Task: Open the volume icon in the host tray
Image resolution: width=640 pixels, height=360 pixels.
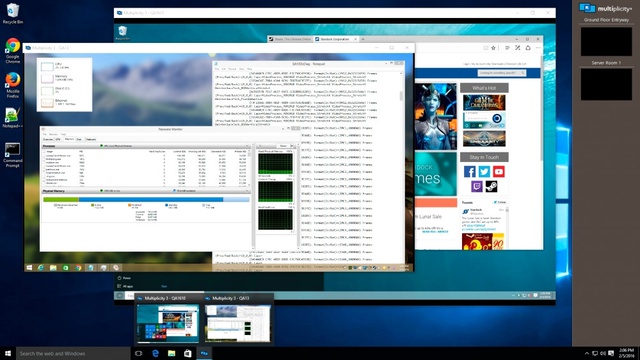Action: (x=603, y=353)
